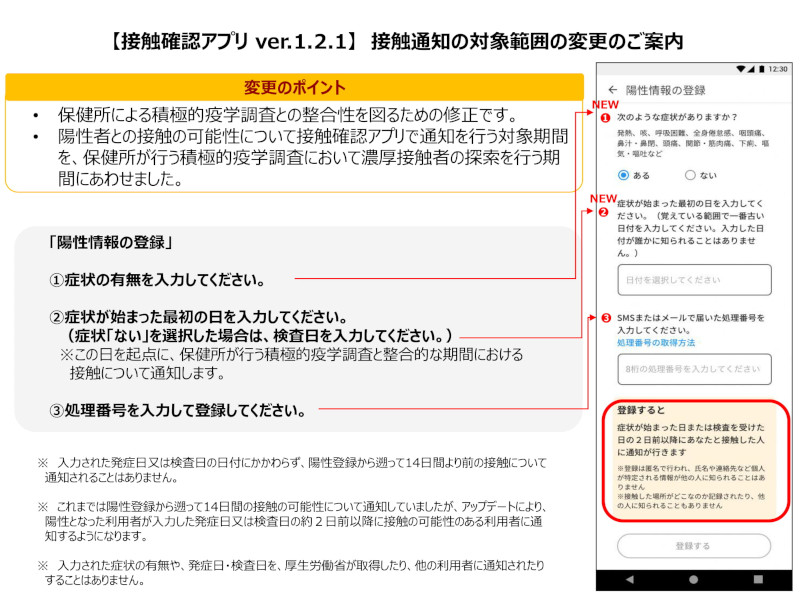
Task: Tap the ❶ marker next to 症状の質問
Action: [605, 117]
